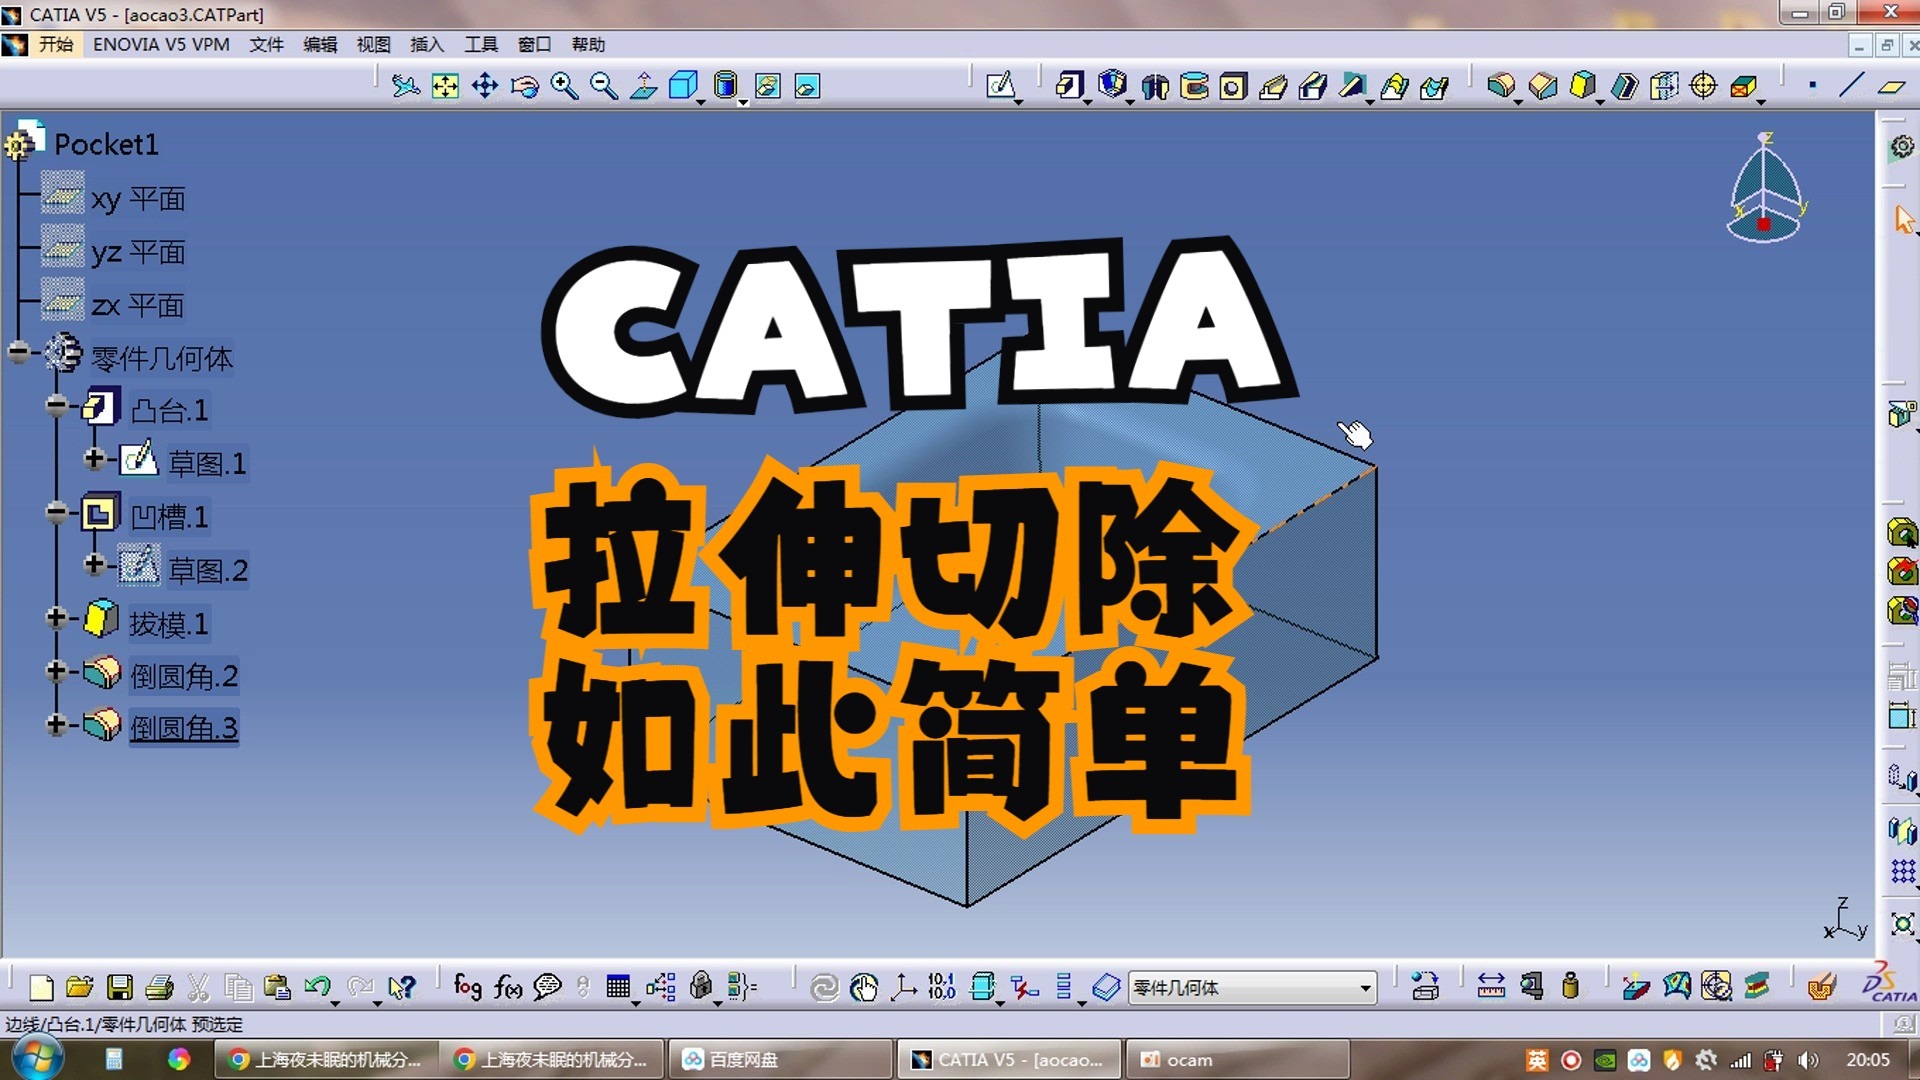Click the Design Table icon
This screenshot has height=1080, width=1920.
[x=618, y=987]
